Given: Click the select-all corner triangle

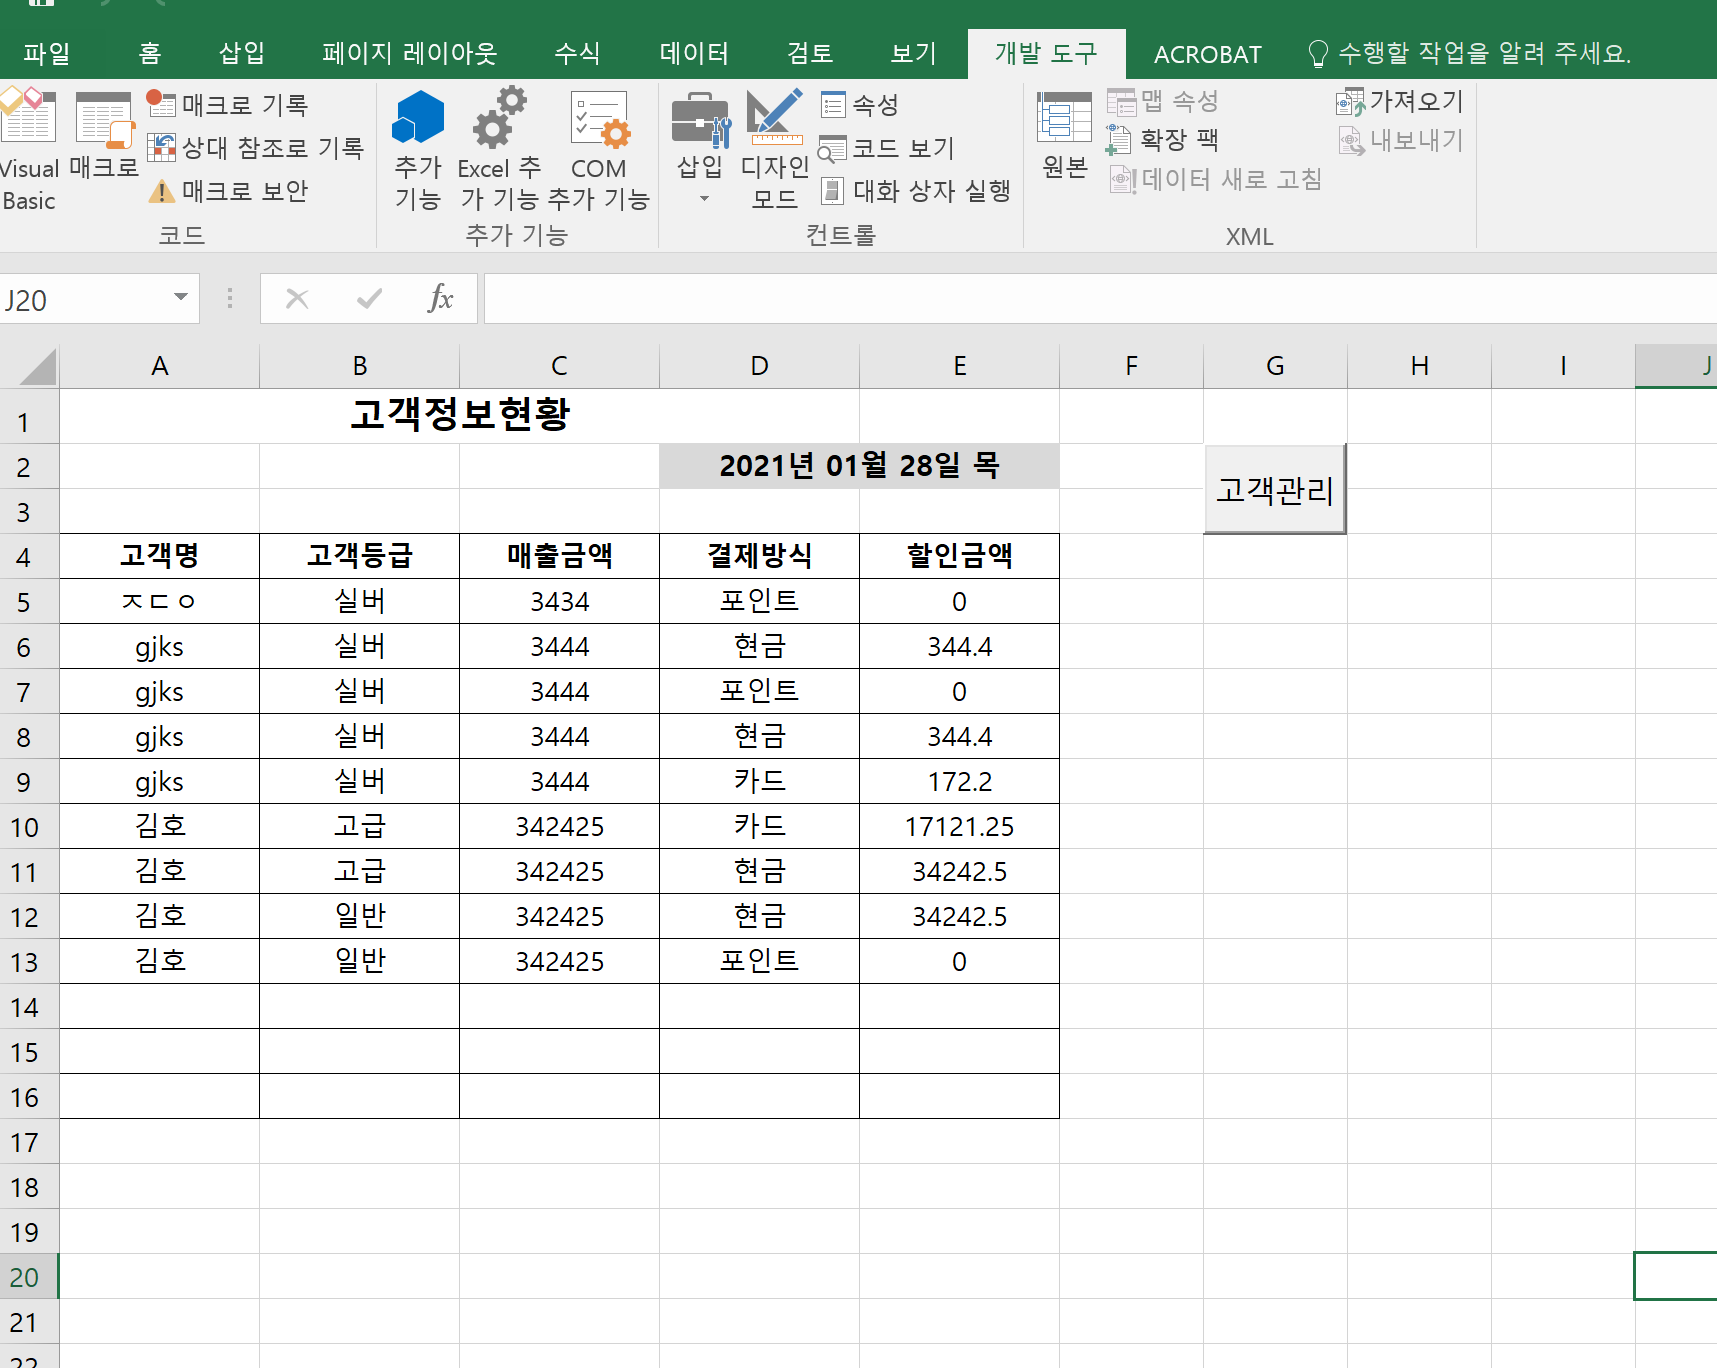Looking at the screenshot, I should [38, 367].
